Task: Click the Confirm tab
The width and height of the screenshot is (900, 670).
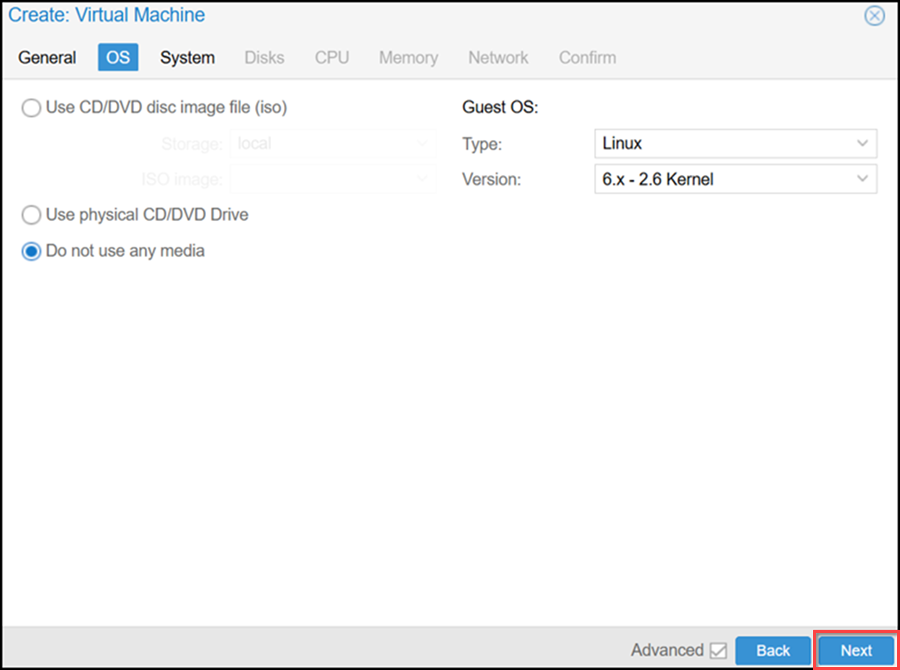Action: click(x=587, y=57)
